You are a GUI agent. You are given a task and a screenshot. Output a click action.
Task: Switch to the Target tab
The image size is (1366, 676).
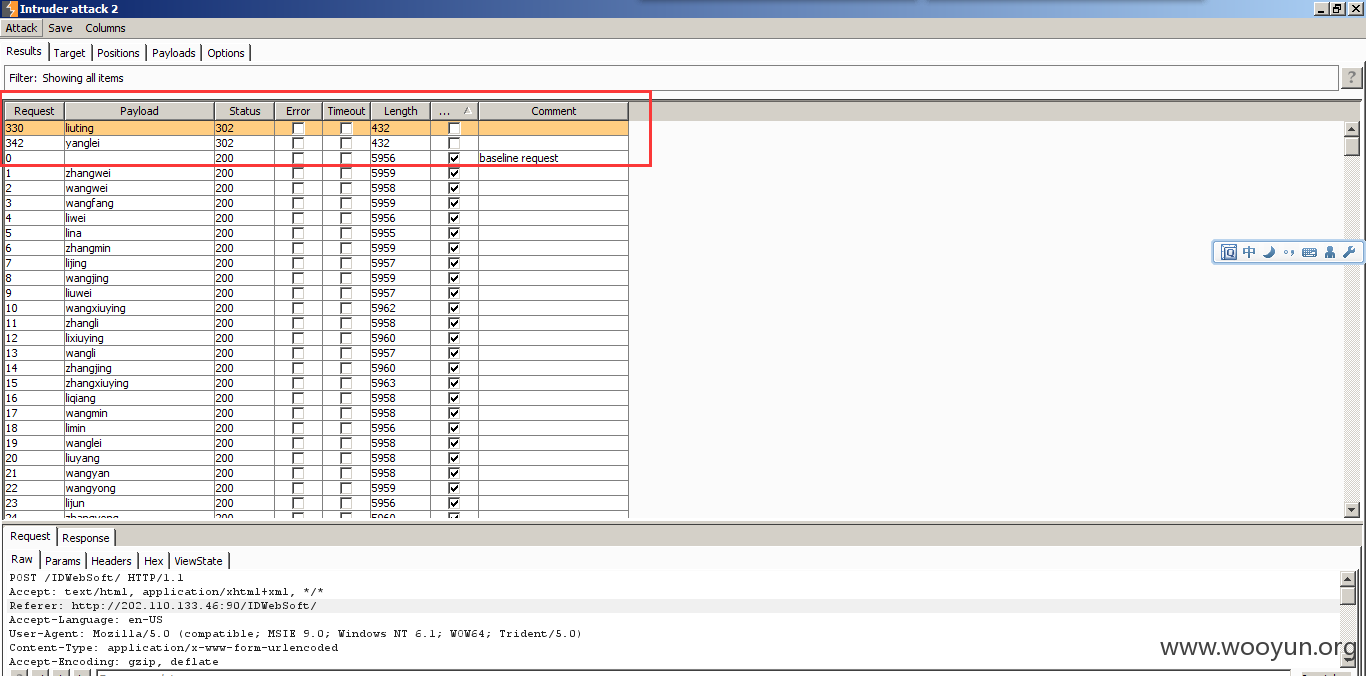click(x=70, y=53)
